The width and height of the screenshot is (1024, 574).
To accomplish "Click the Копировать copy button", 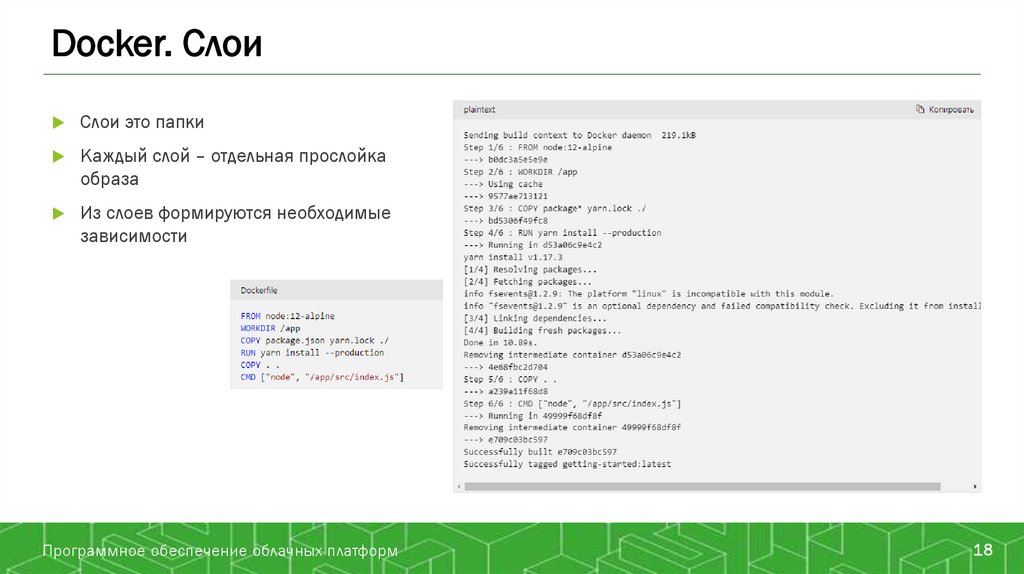I will pyautogui.click(x=944, y=110).
